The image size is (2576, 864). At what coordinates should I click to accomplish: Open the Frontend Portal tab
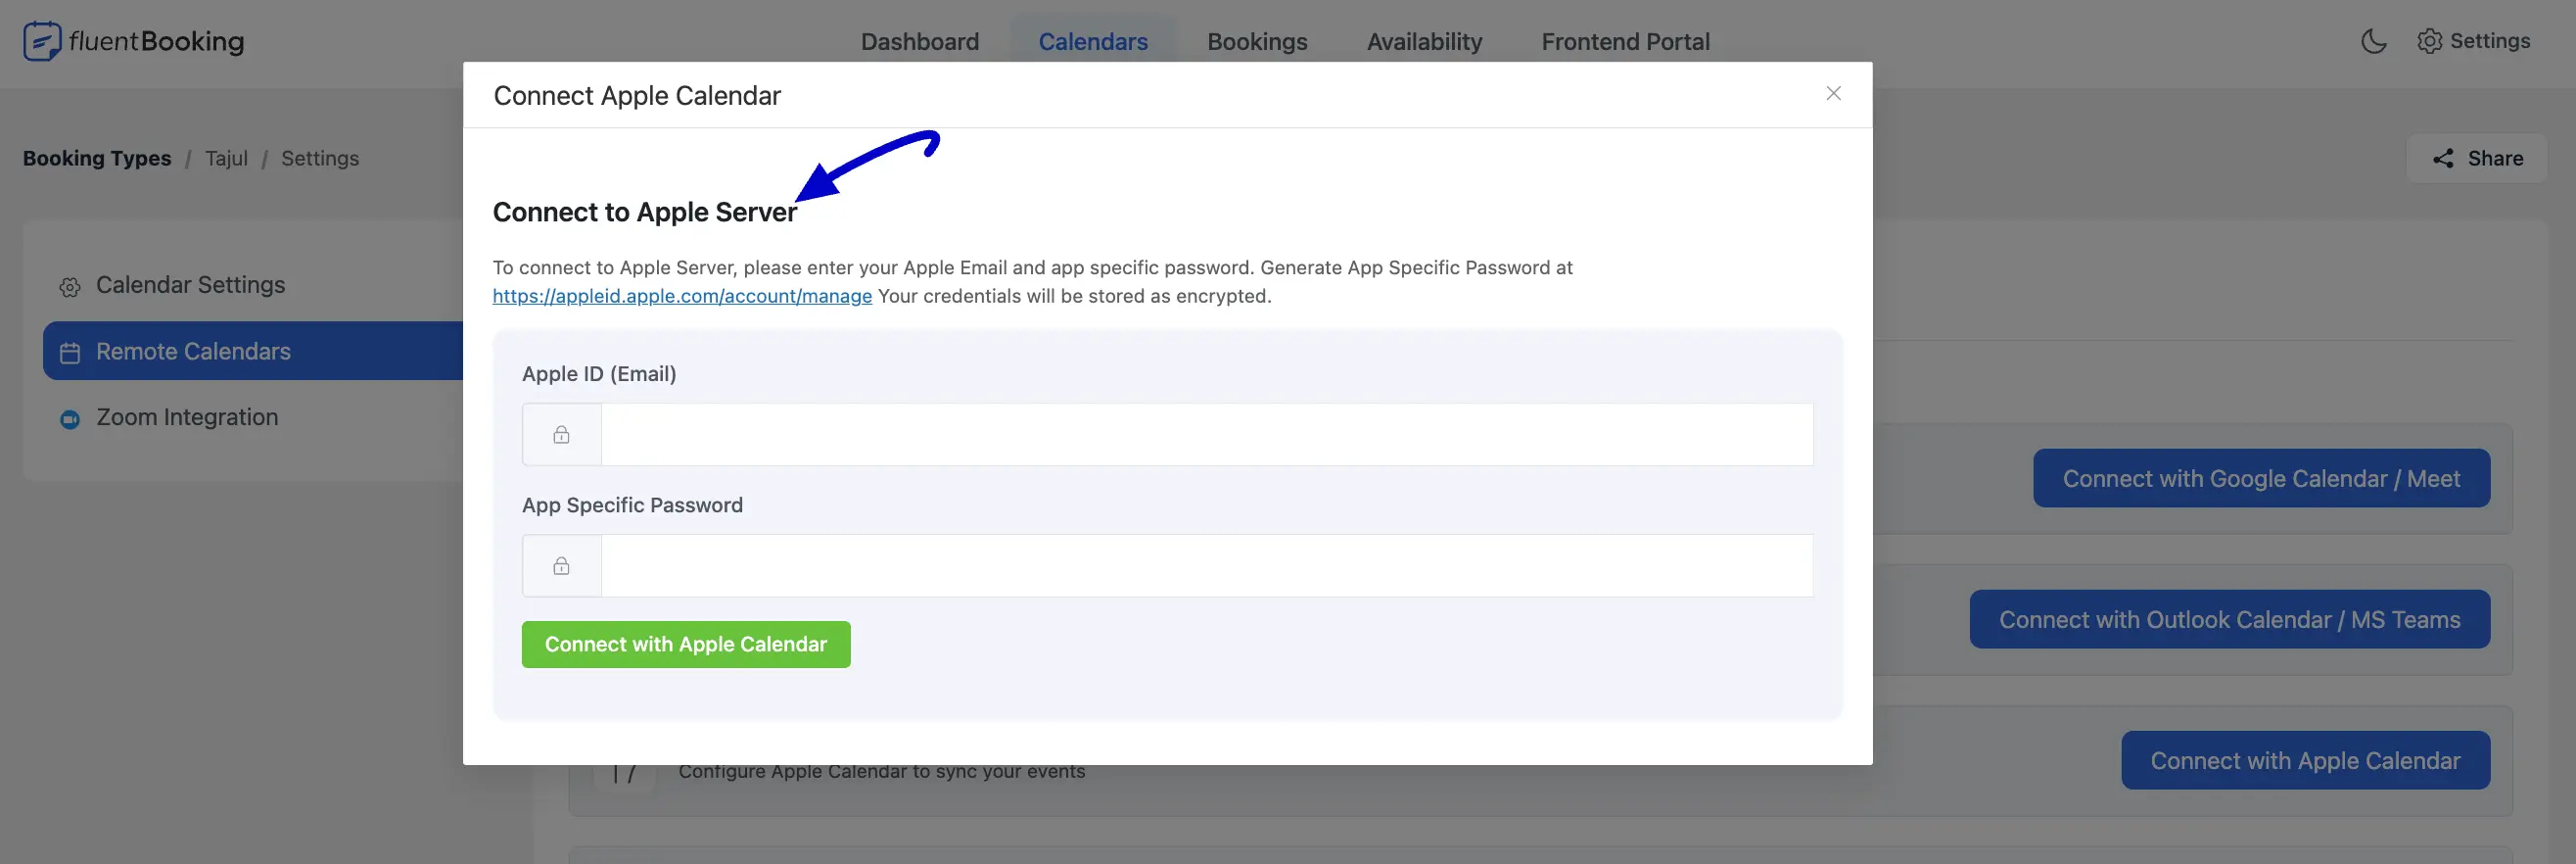click(1625, 41)
